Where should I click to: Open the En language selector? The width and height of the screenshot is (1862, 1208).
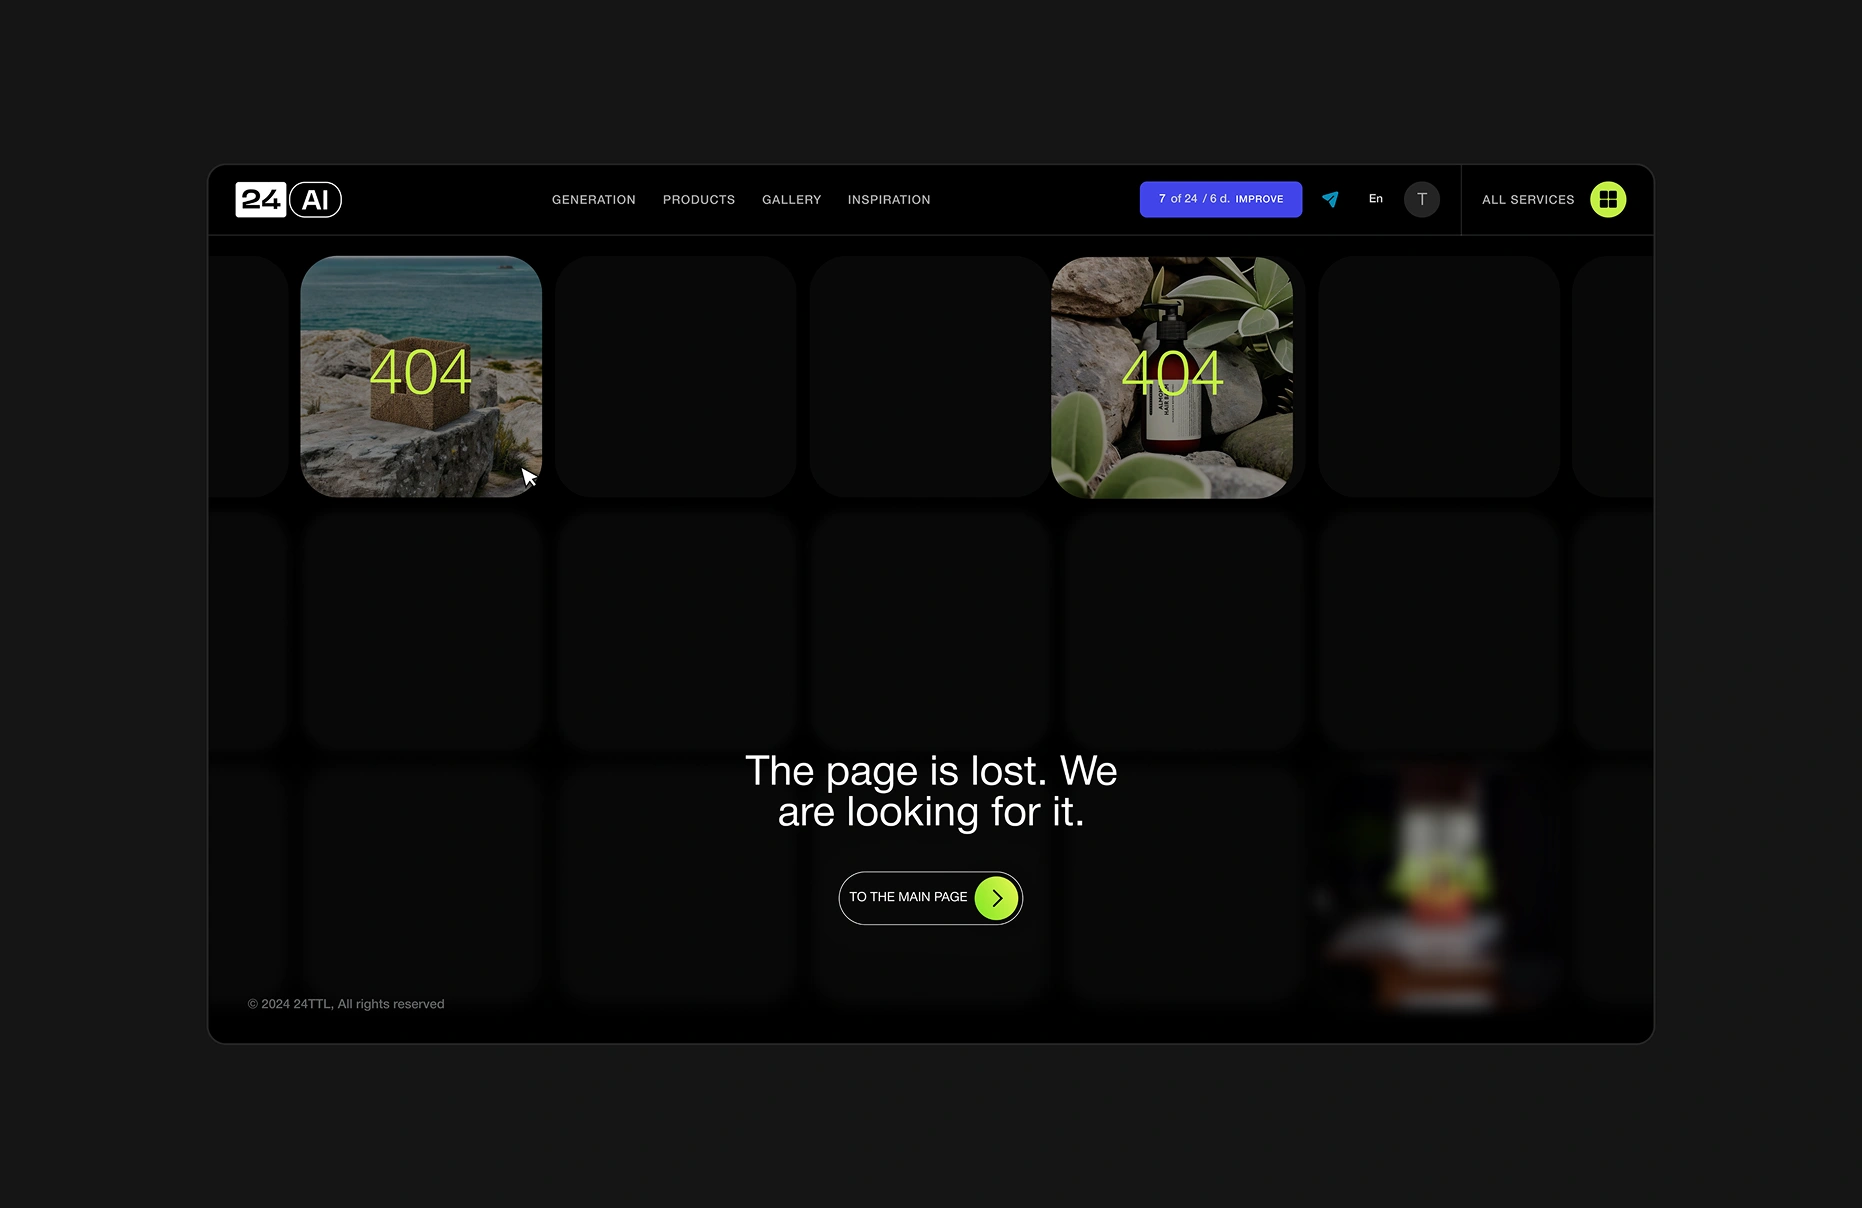point(1375,199)
